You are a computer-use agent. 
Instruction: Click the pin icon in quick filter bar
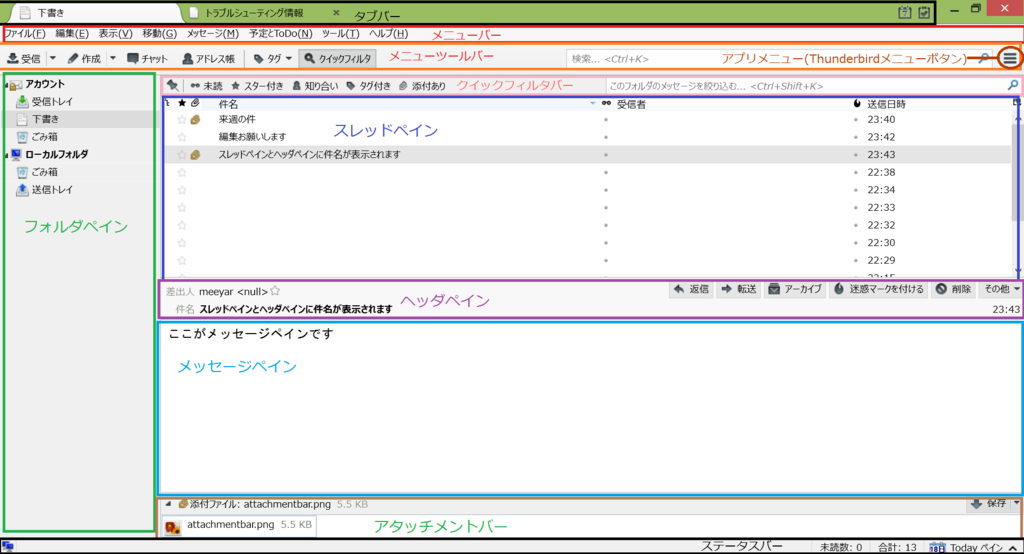click(x=173, y=86)
